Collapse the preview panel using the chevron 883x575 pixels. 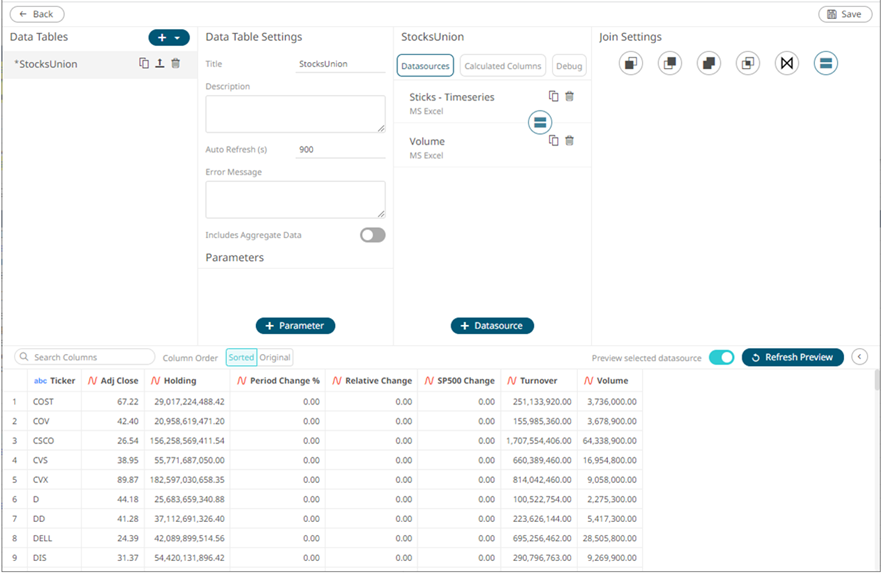[x=860, y=357]
